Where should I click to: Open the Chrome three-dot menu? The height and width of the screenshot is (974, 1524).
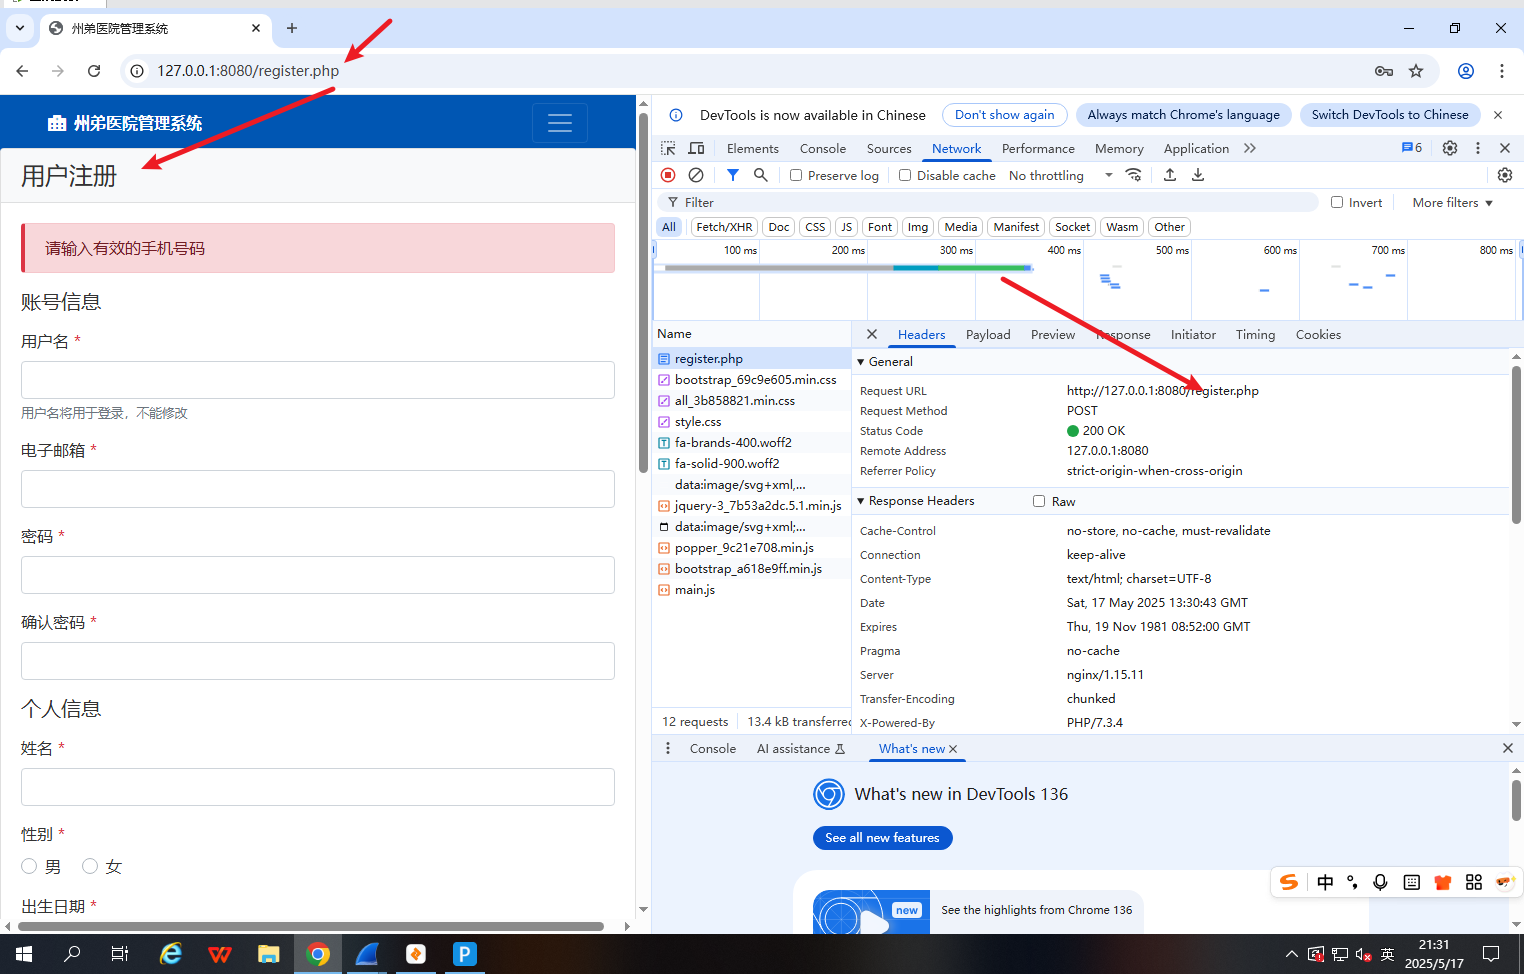[x=1502, y=71]
